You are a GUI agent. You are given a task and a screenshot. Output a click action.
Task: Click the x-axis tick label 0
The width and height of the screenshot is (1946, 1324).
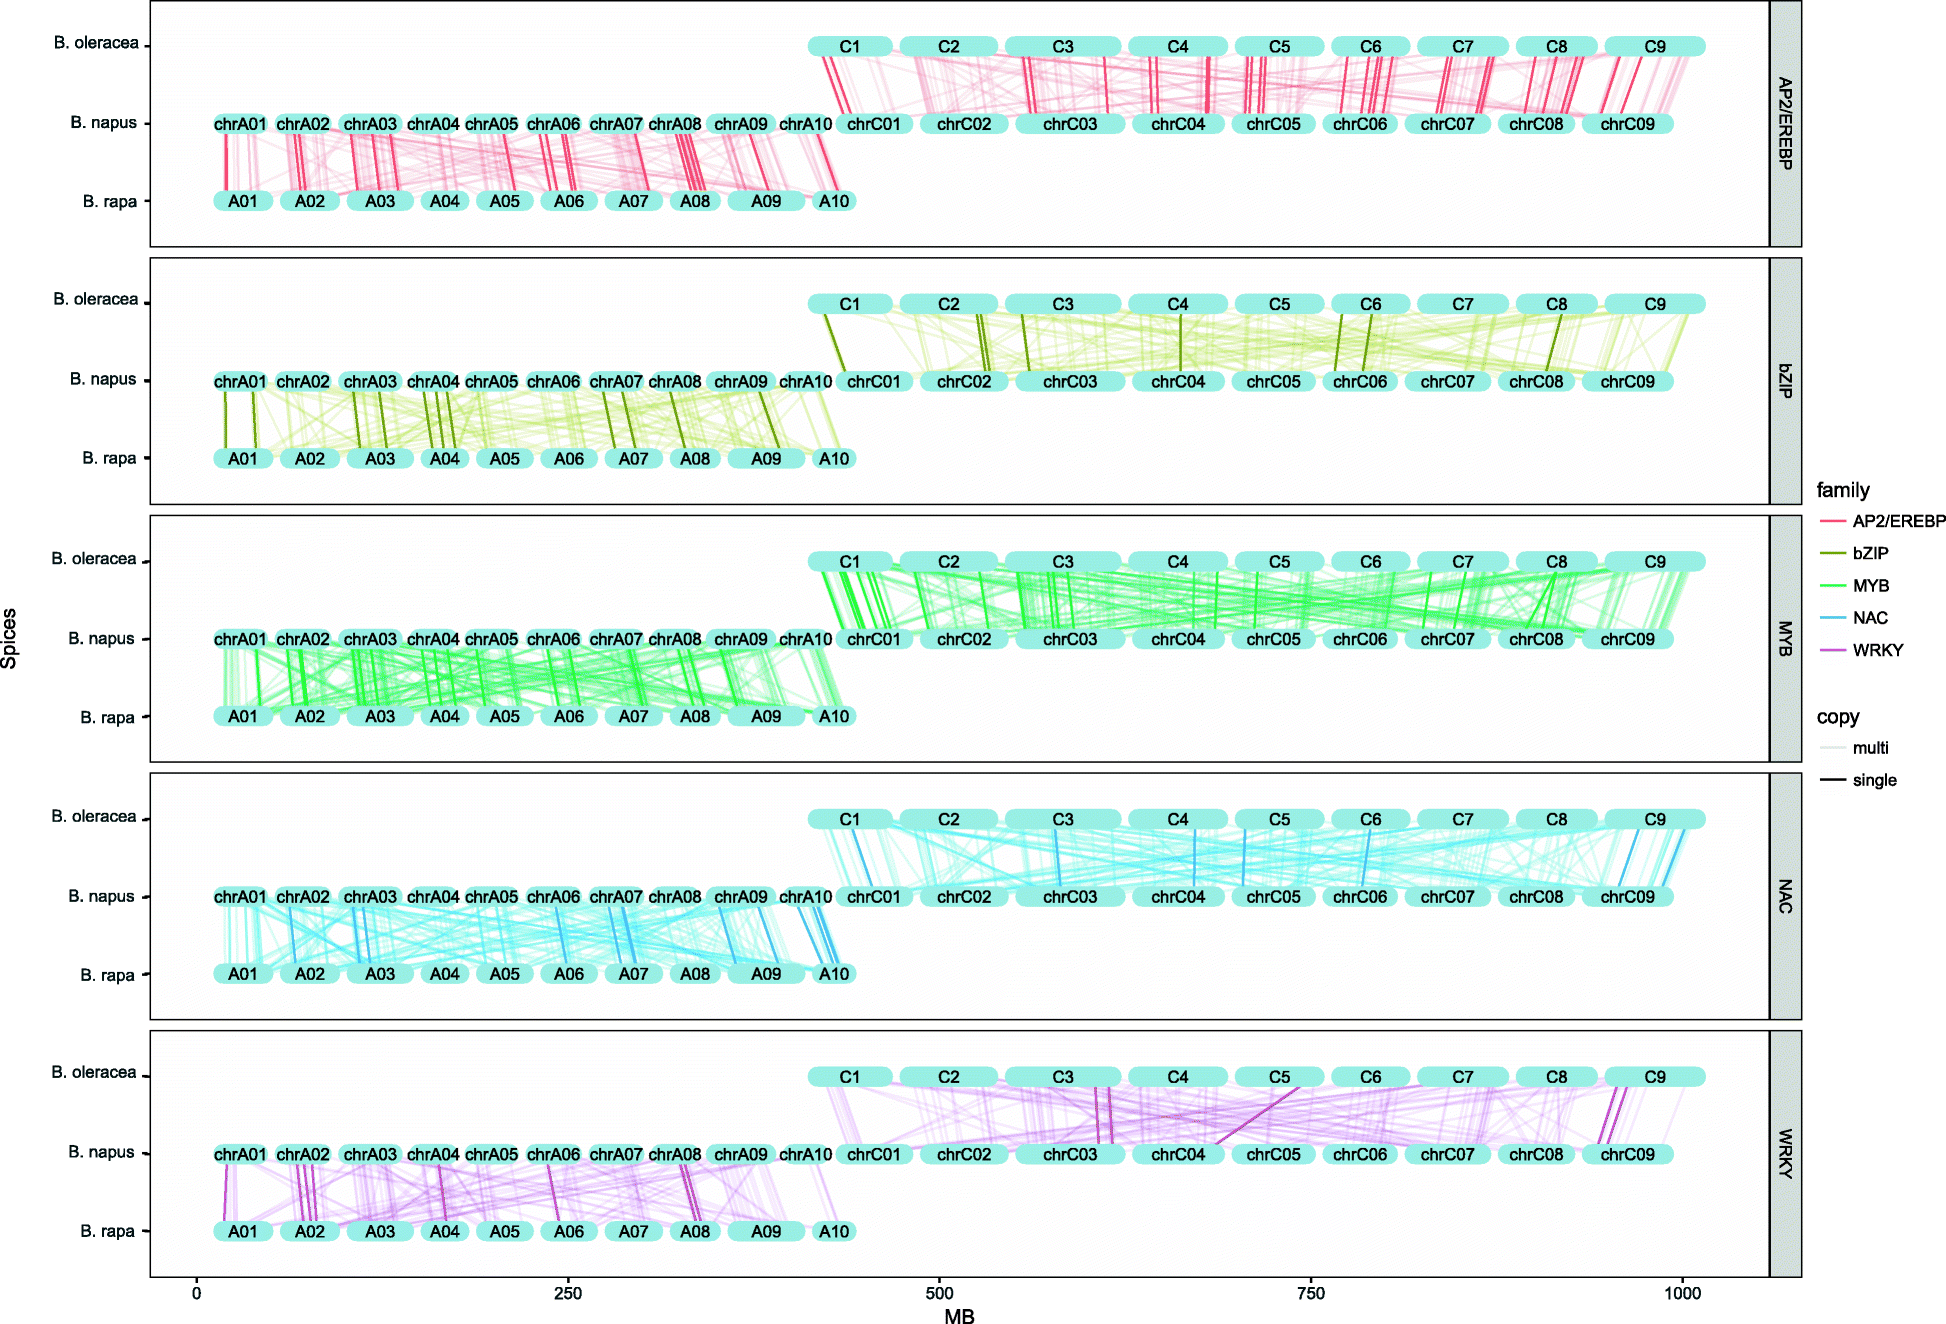click(x=196, y=1293)
